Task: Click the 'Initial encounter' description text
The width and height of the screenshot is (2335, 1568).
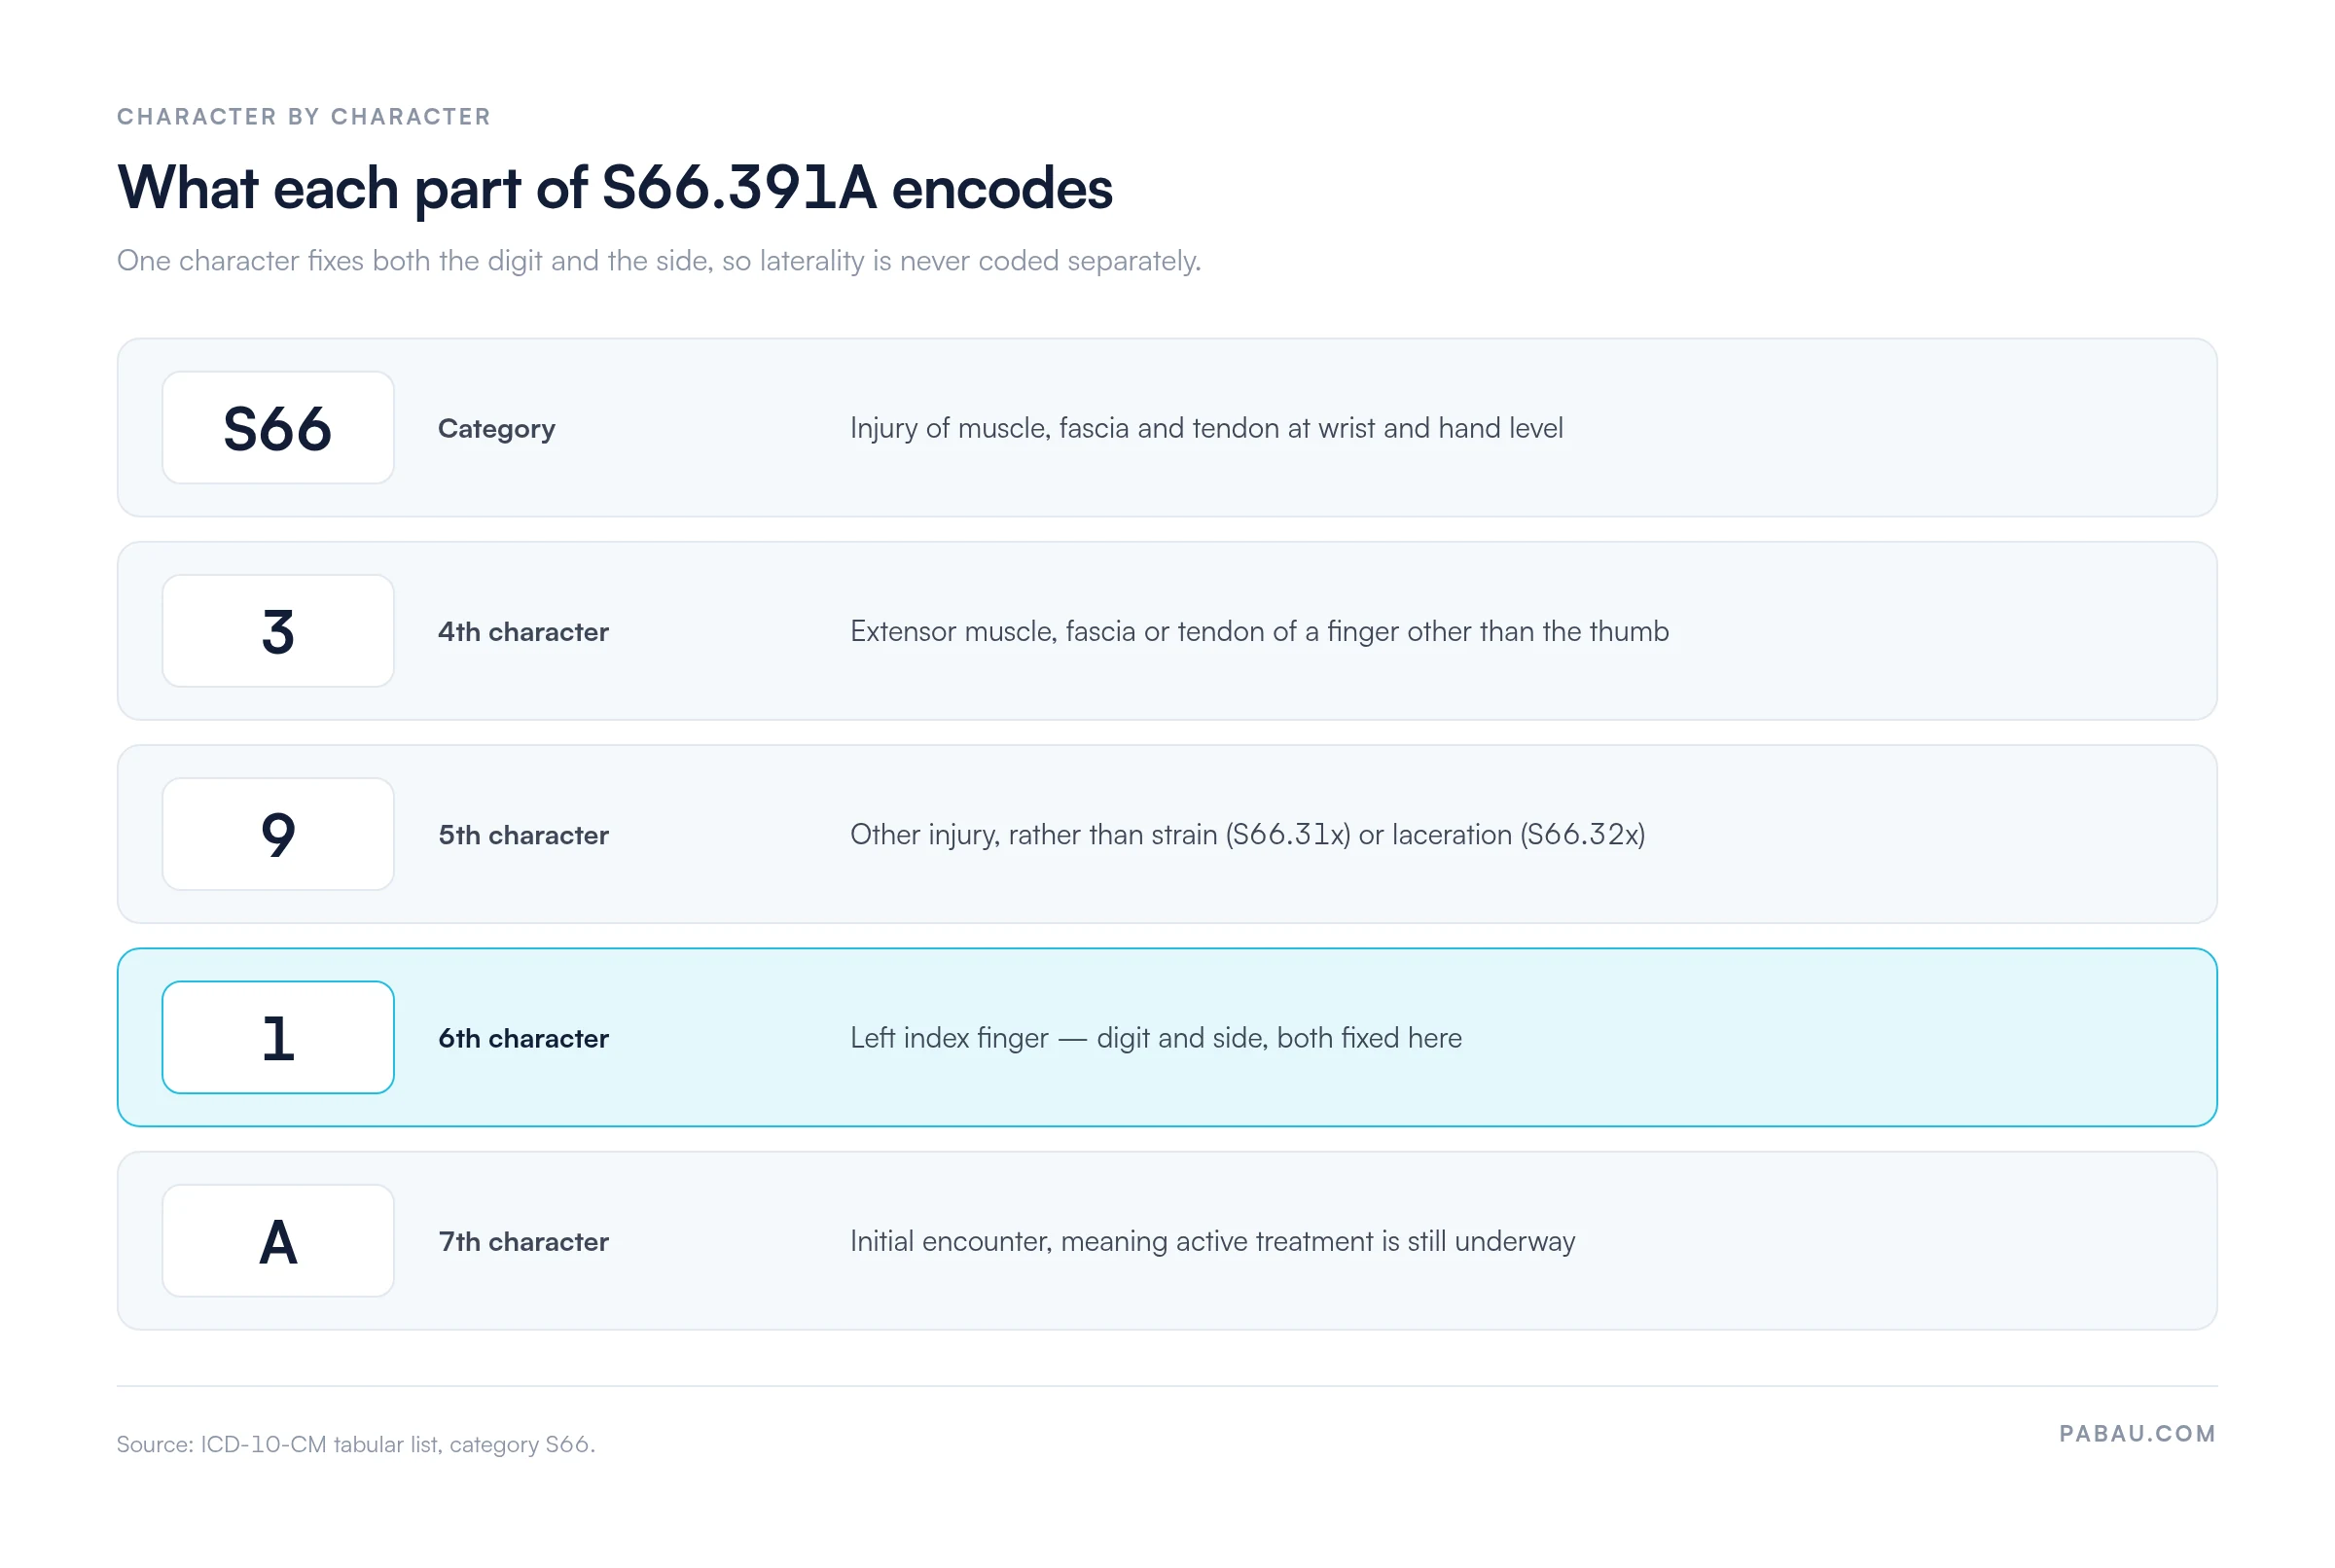Action: coord(1212,1241)
